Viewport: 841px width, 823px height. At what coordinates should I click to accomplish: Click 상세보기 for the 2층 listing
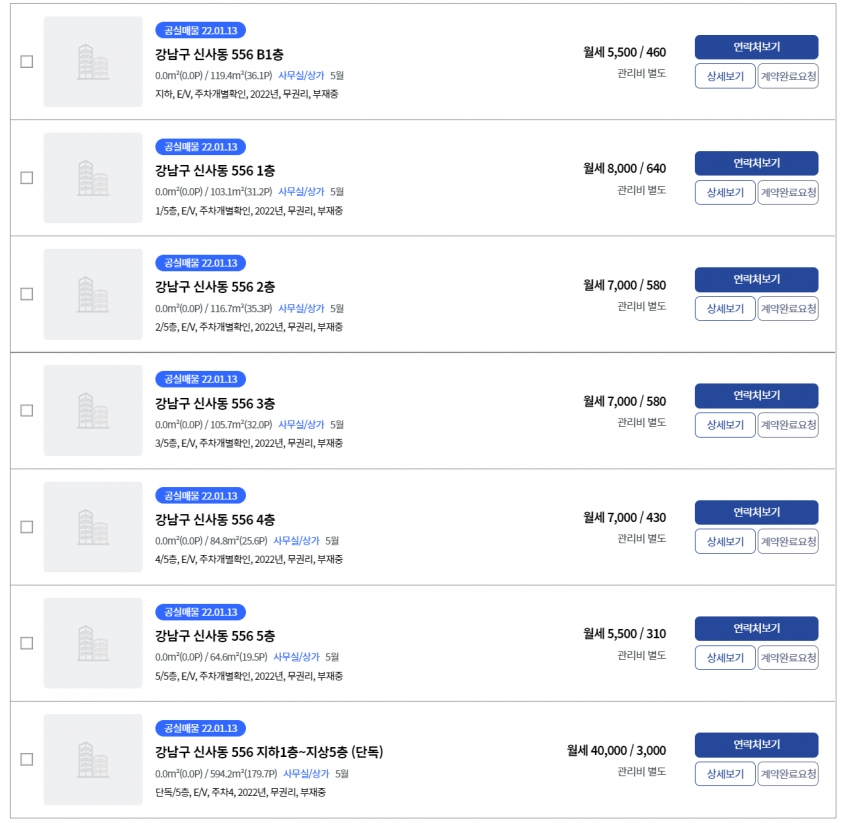725,308
